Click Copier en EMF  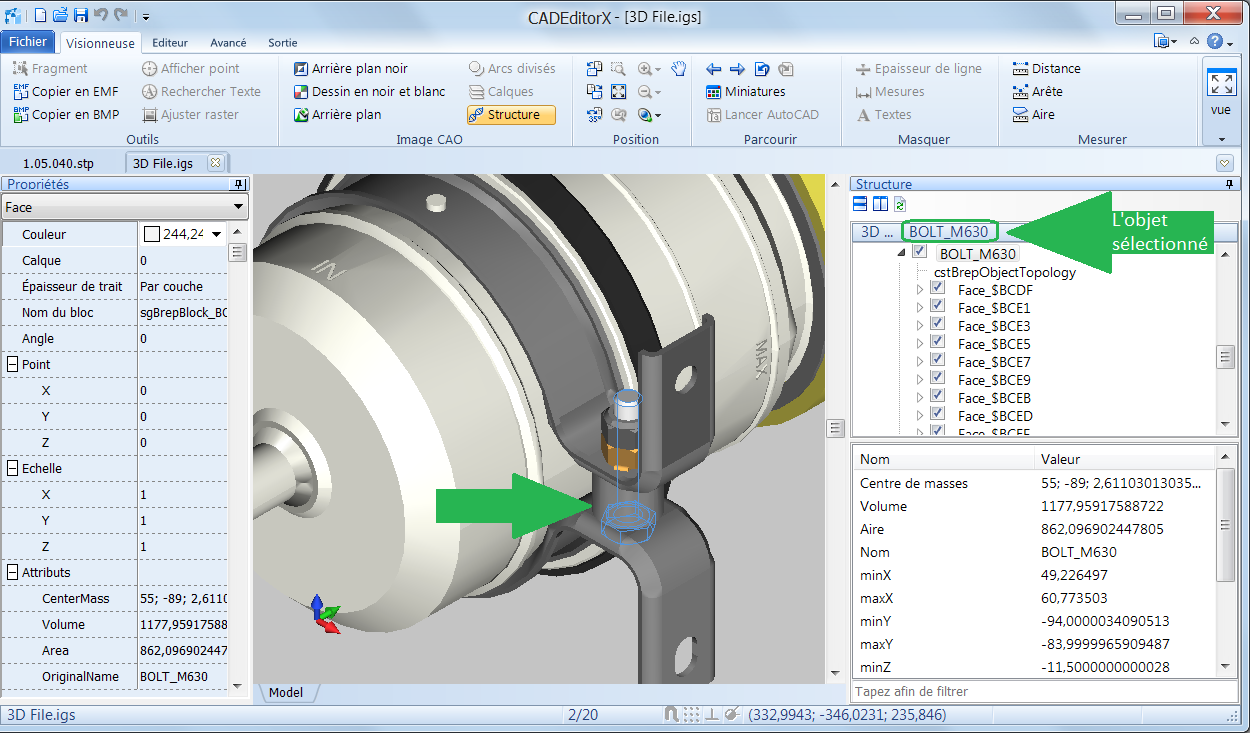click(x=66, y=92)
